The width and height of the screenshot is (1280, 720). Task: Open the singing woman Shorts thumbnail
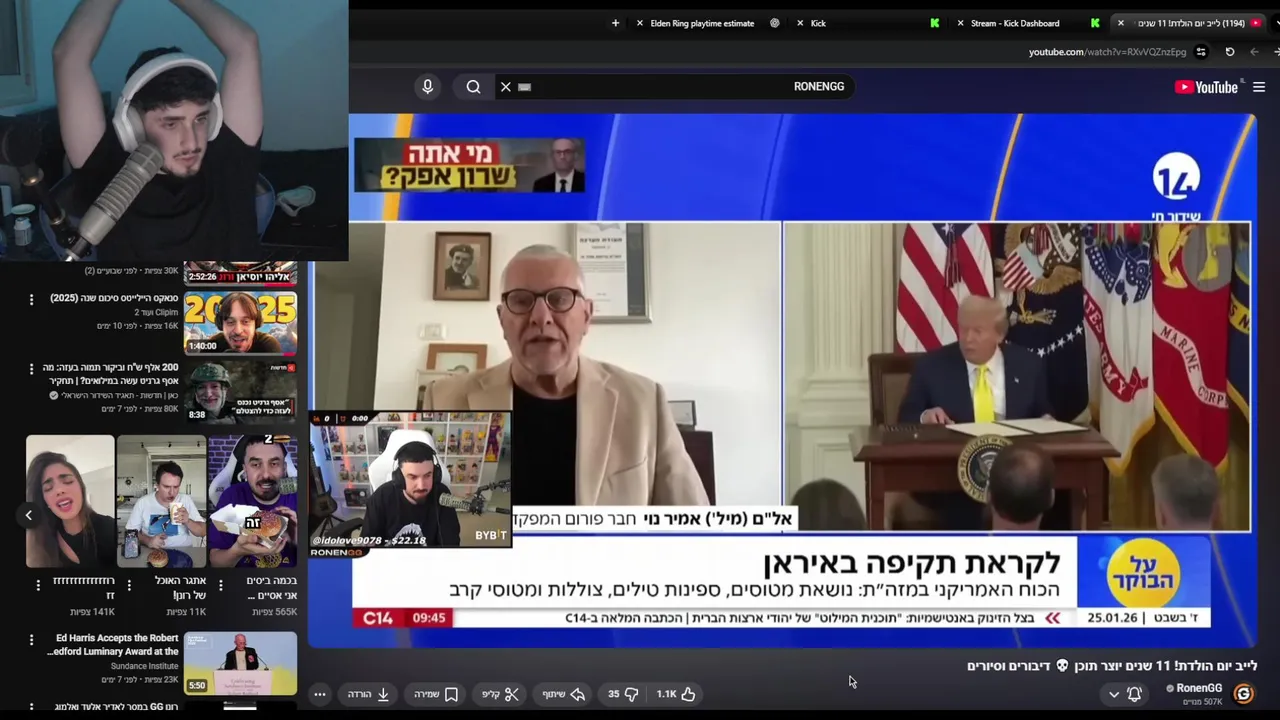(x=70, y=501)
